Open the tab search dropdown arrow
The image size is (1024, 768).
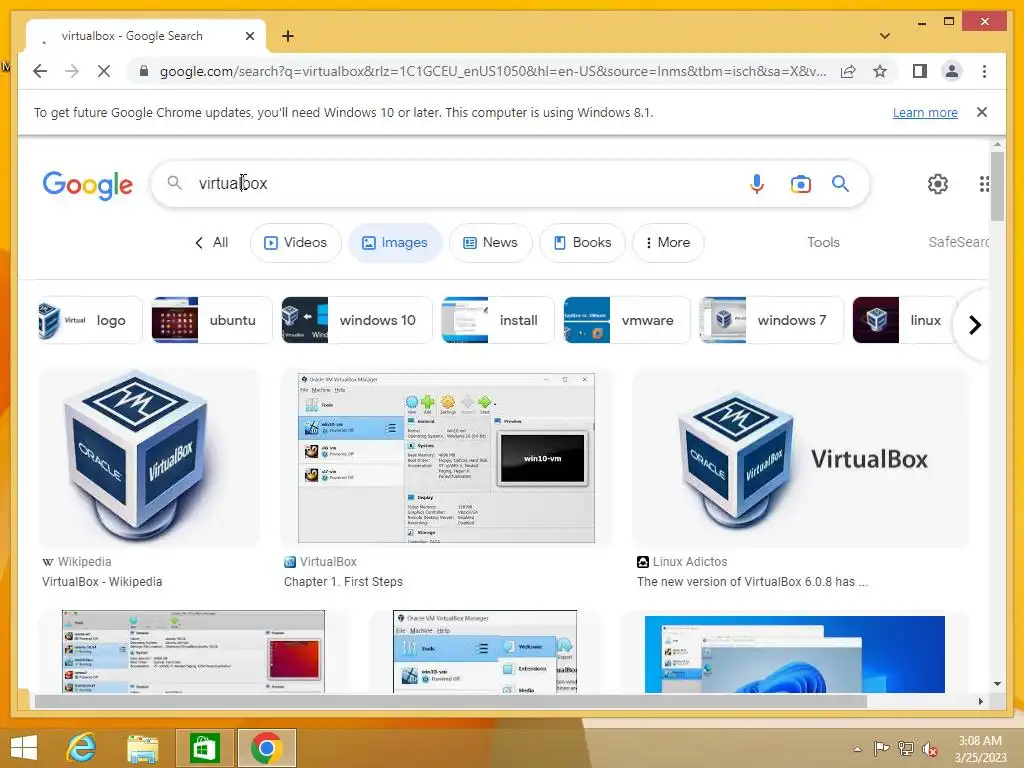pos(884,36)
